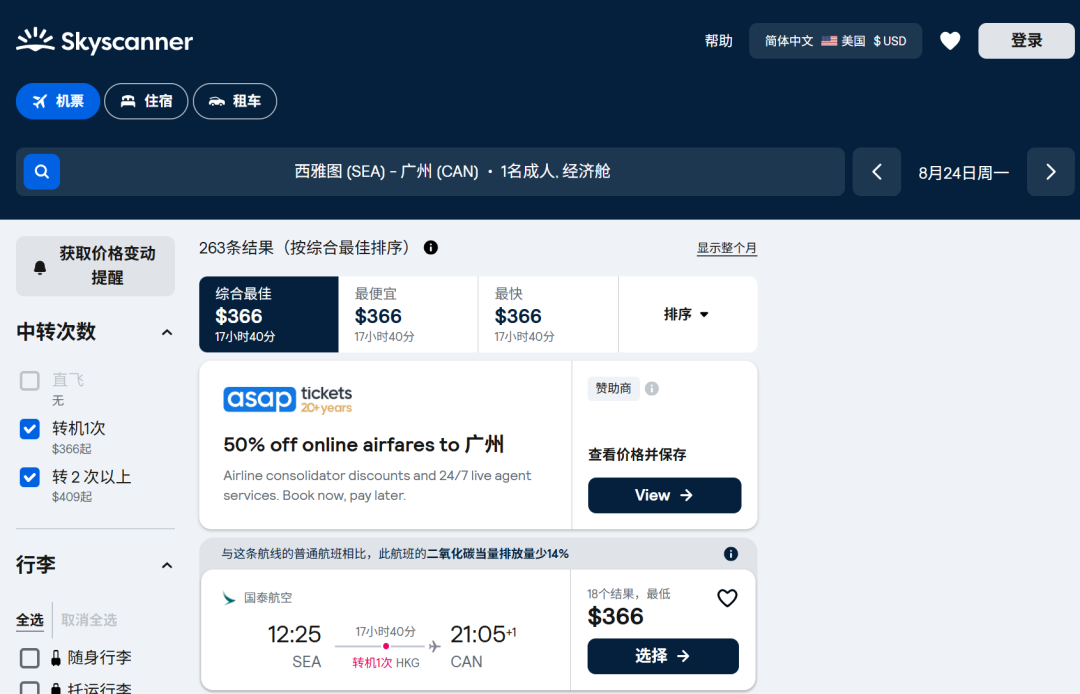Screen dimensions: 1080x694
Task: Go to next day with right arrow
Action: [x=1050, y=171]
